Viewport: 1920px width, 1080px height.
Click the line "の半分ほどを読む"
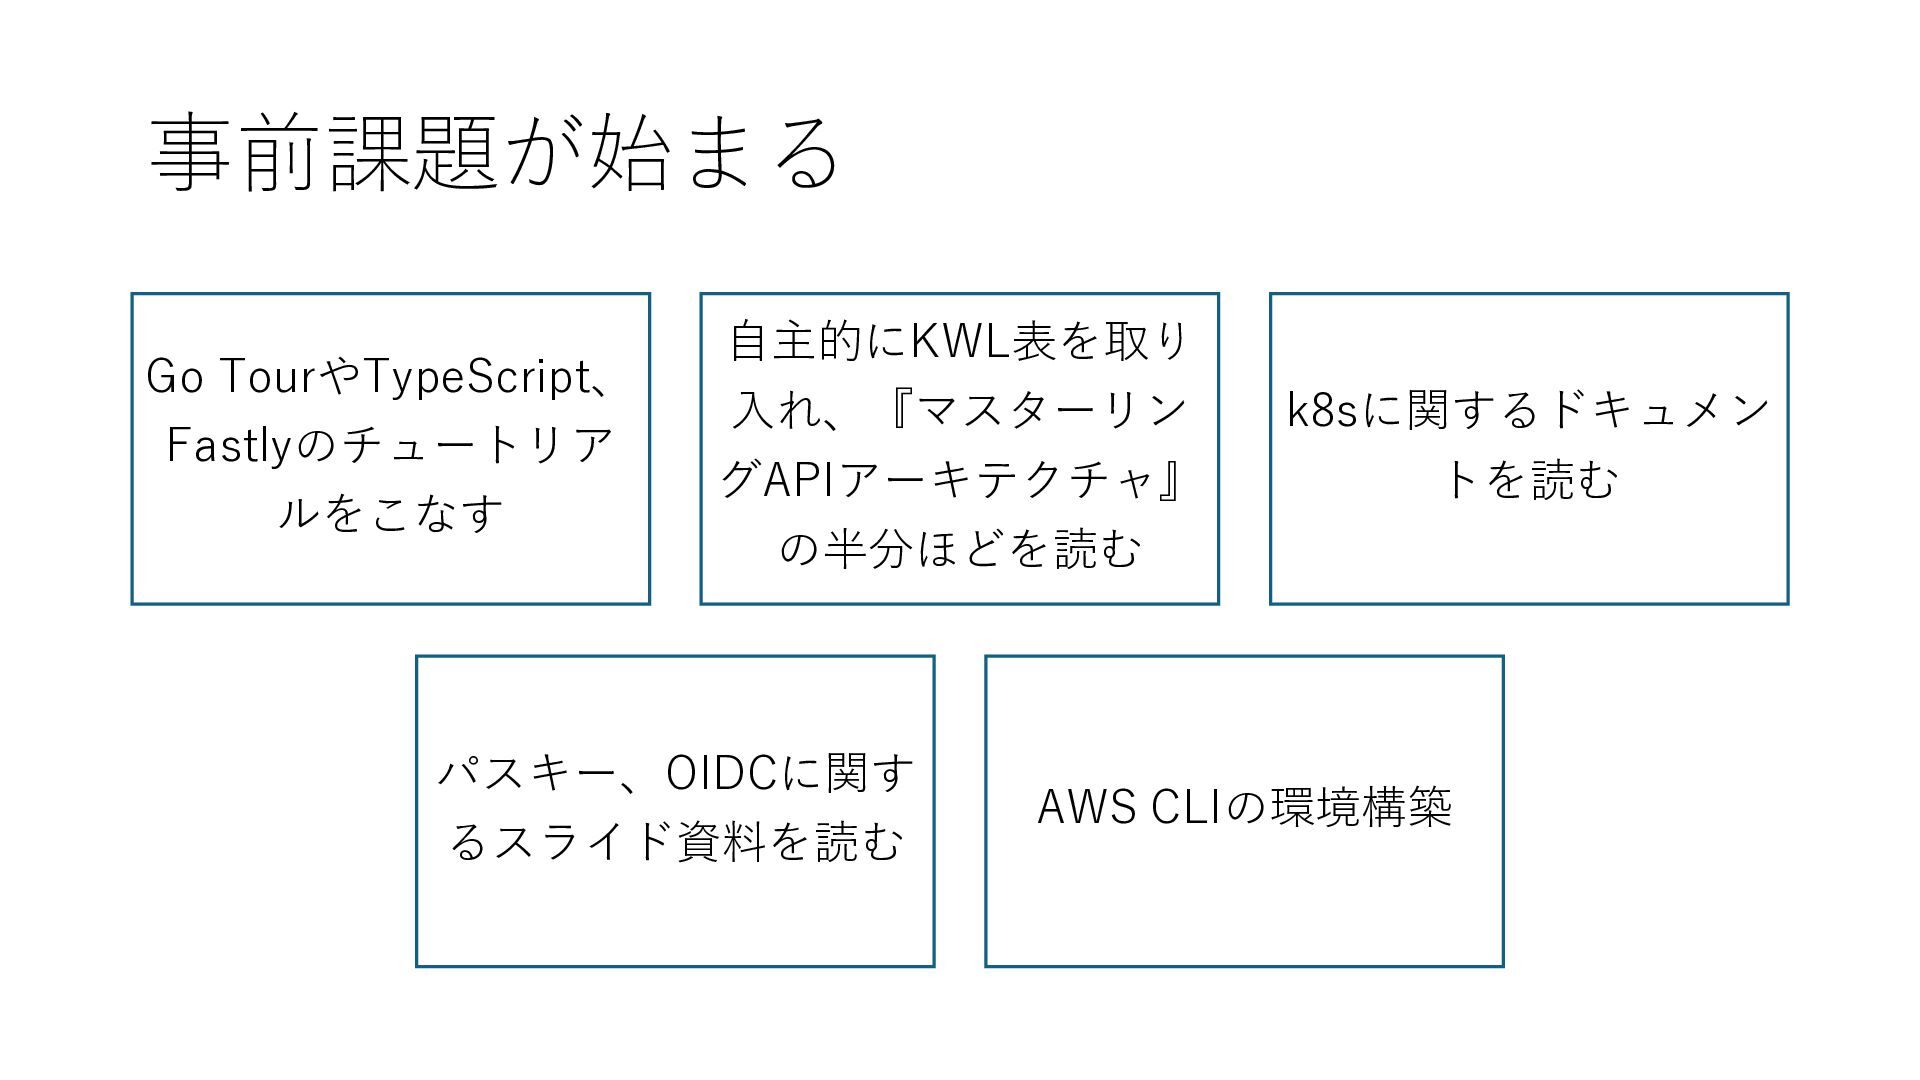tap(959, 549)
